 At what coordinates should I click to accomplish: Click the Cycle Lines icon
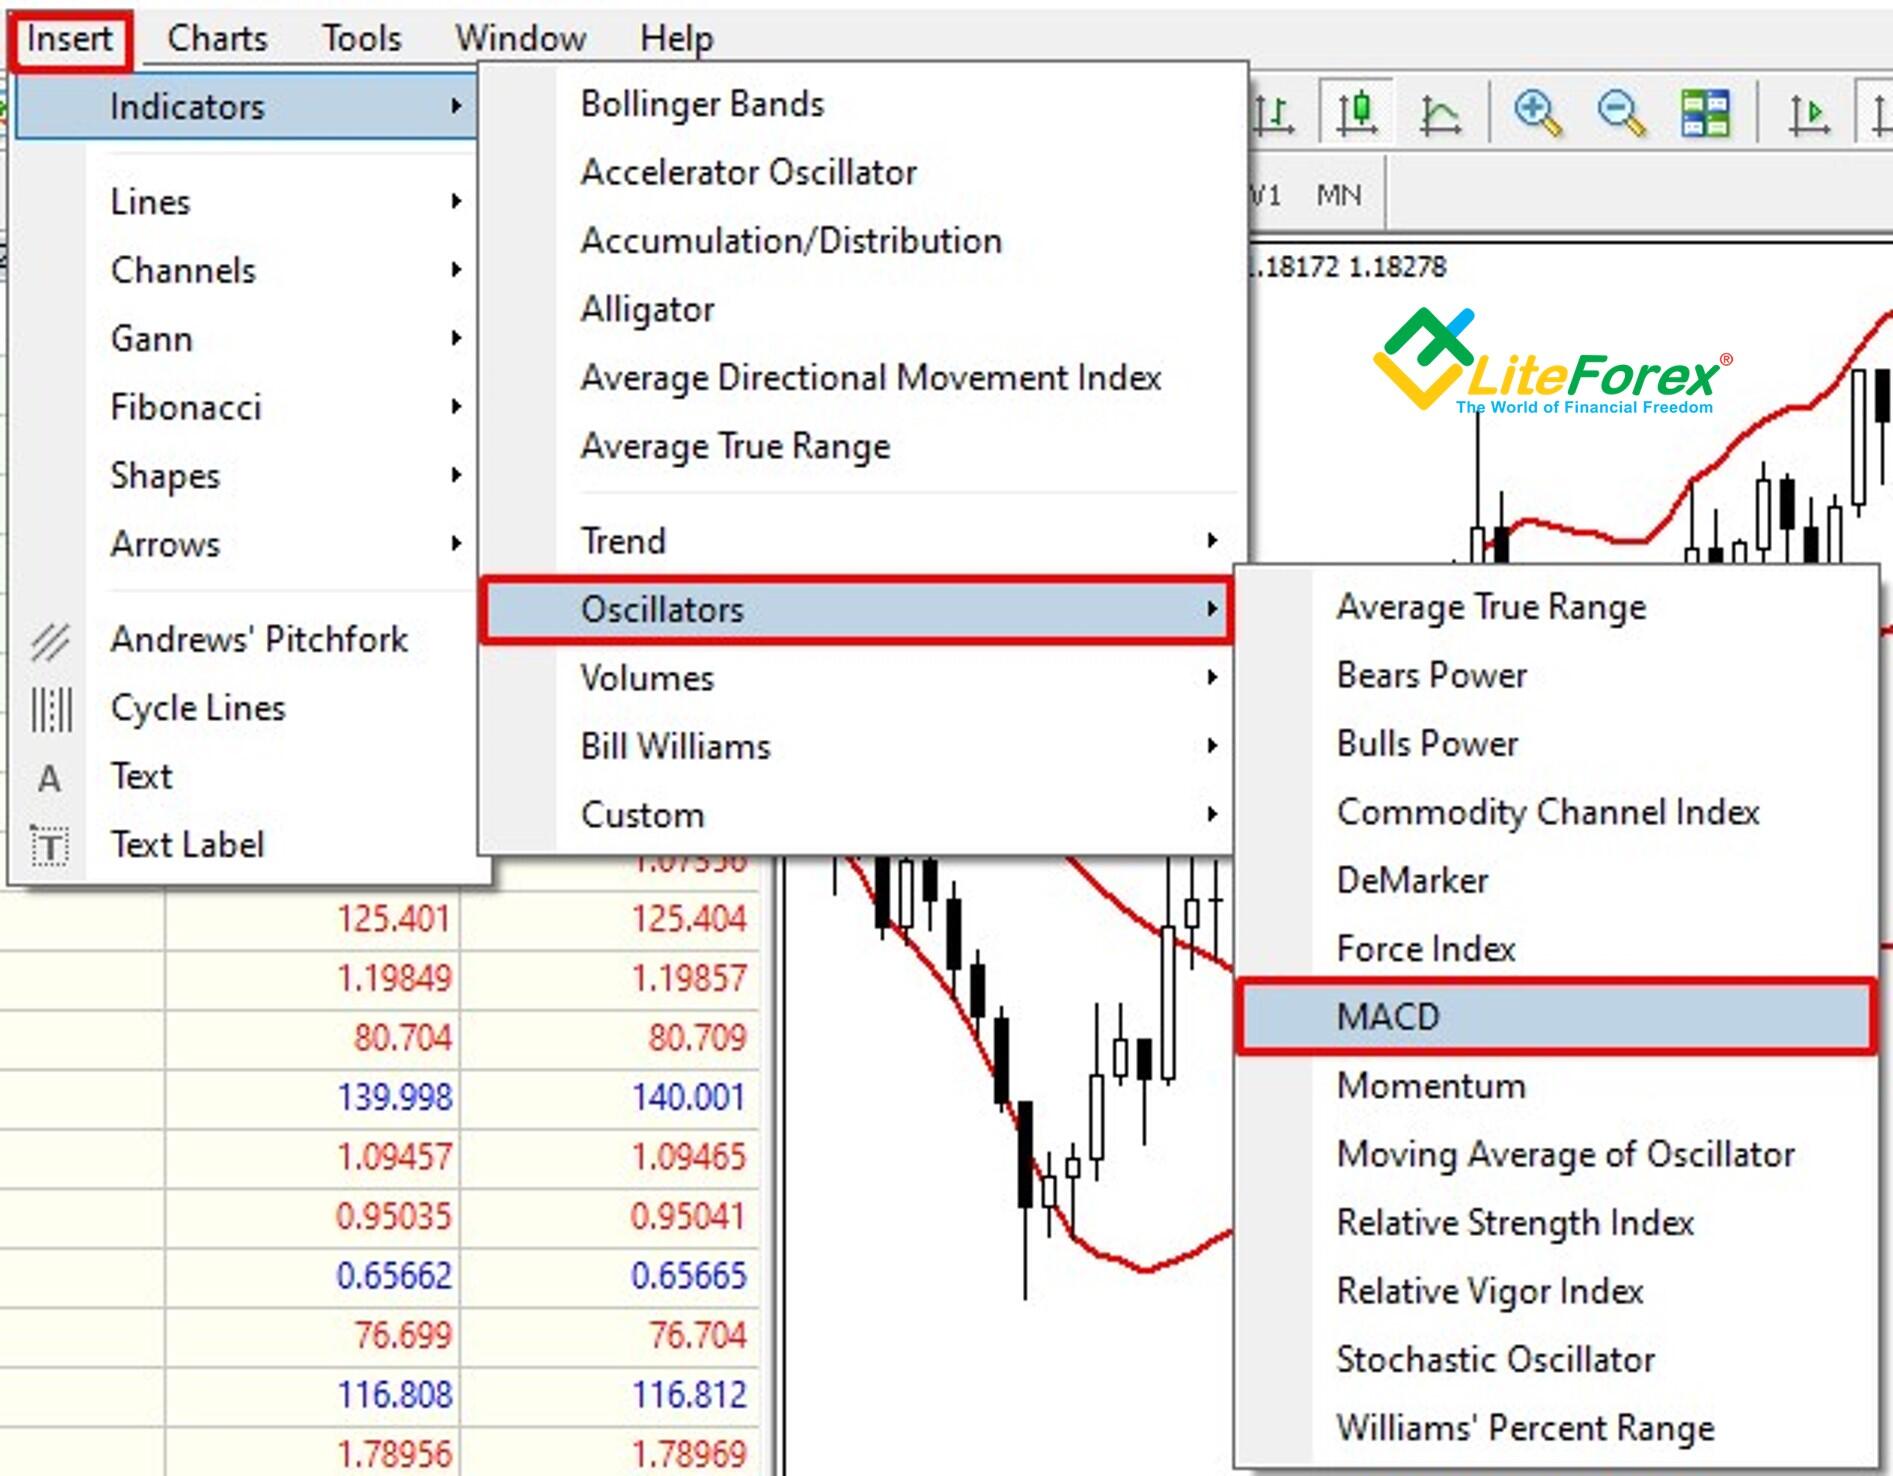click(x=52, y=708)
